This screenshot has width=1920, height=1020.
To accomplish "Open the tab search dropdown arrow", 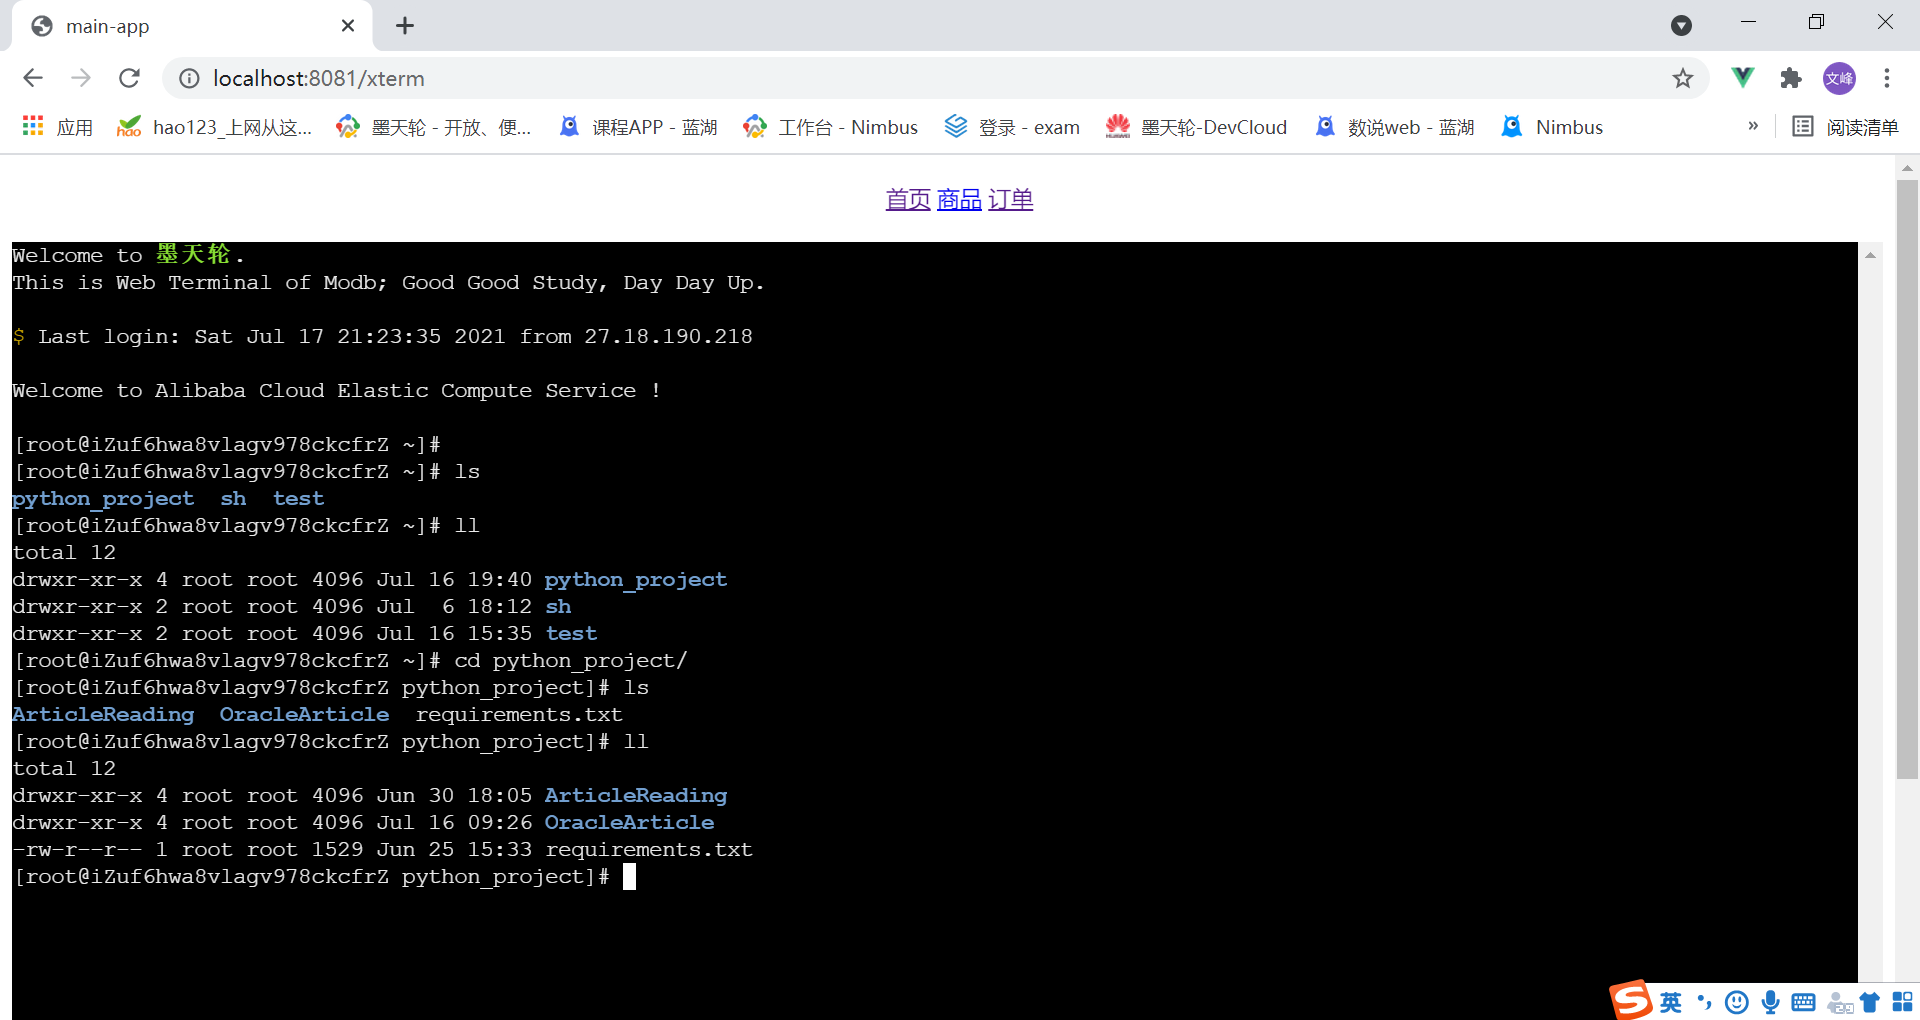I will 1682,26.
